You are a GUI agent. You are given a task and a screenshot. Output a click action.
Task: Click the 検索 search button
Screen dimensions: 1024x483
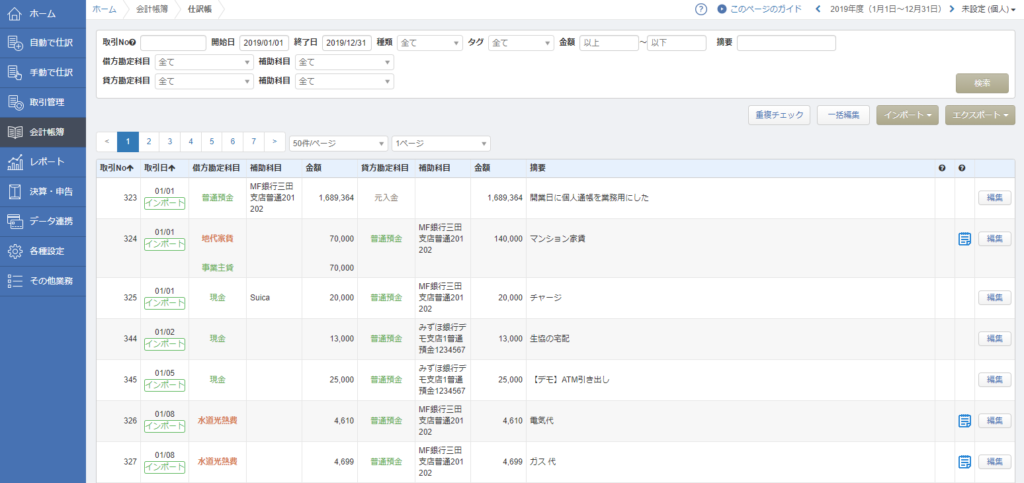pyautogui.click(x=982, y=84)
